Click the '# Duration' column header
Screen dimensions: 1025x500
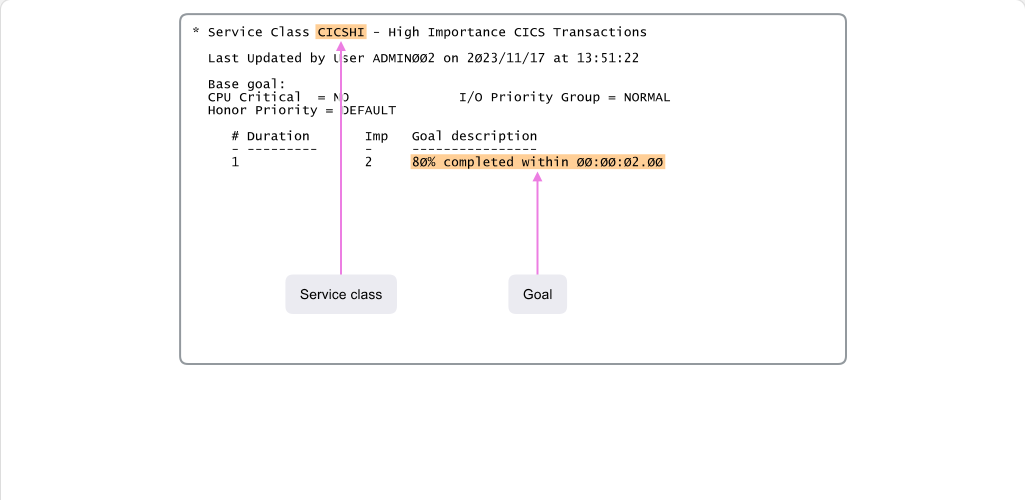[271, 136]
